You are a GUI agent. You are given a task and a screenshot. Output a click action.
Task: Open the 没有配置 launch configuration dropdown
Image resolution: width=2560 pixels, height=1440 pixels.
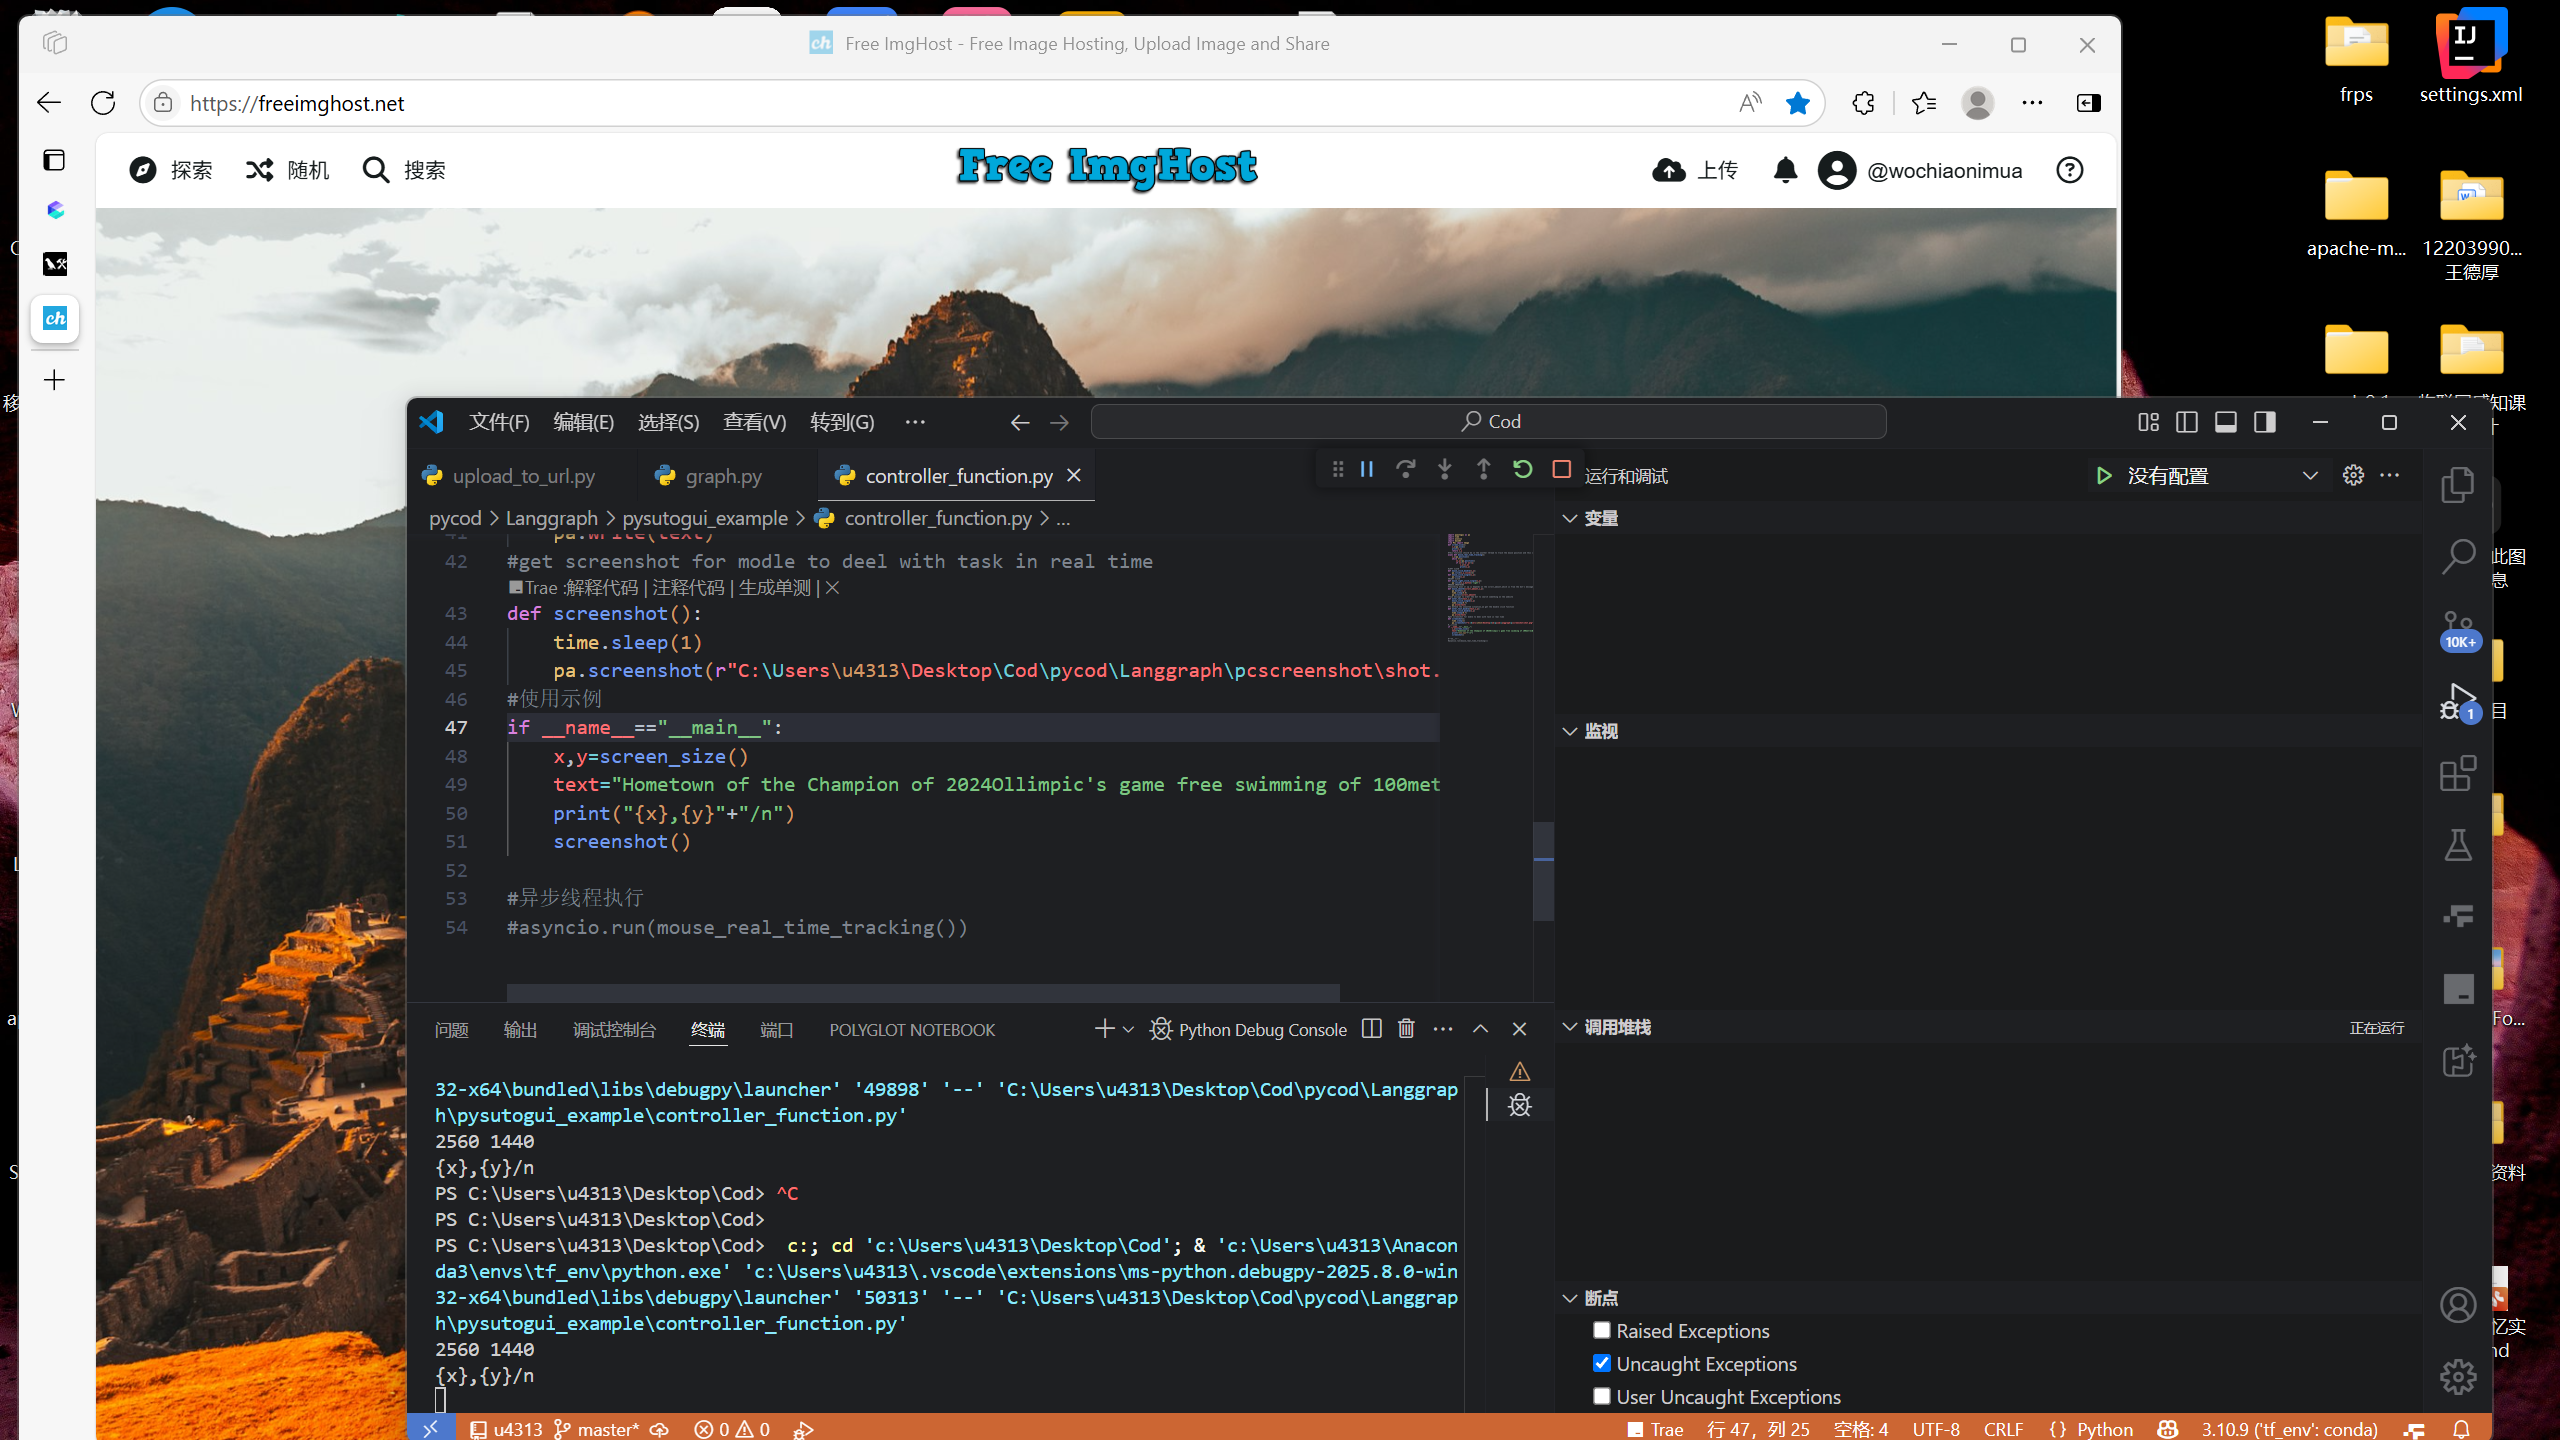pyautogui.click(x=2223, y=476)
